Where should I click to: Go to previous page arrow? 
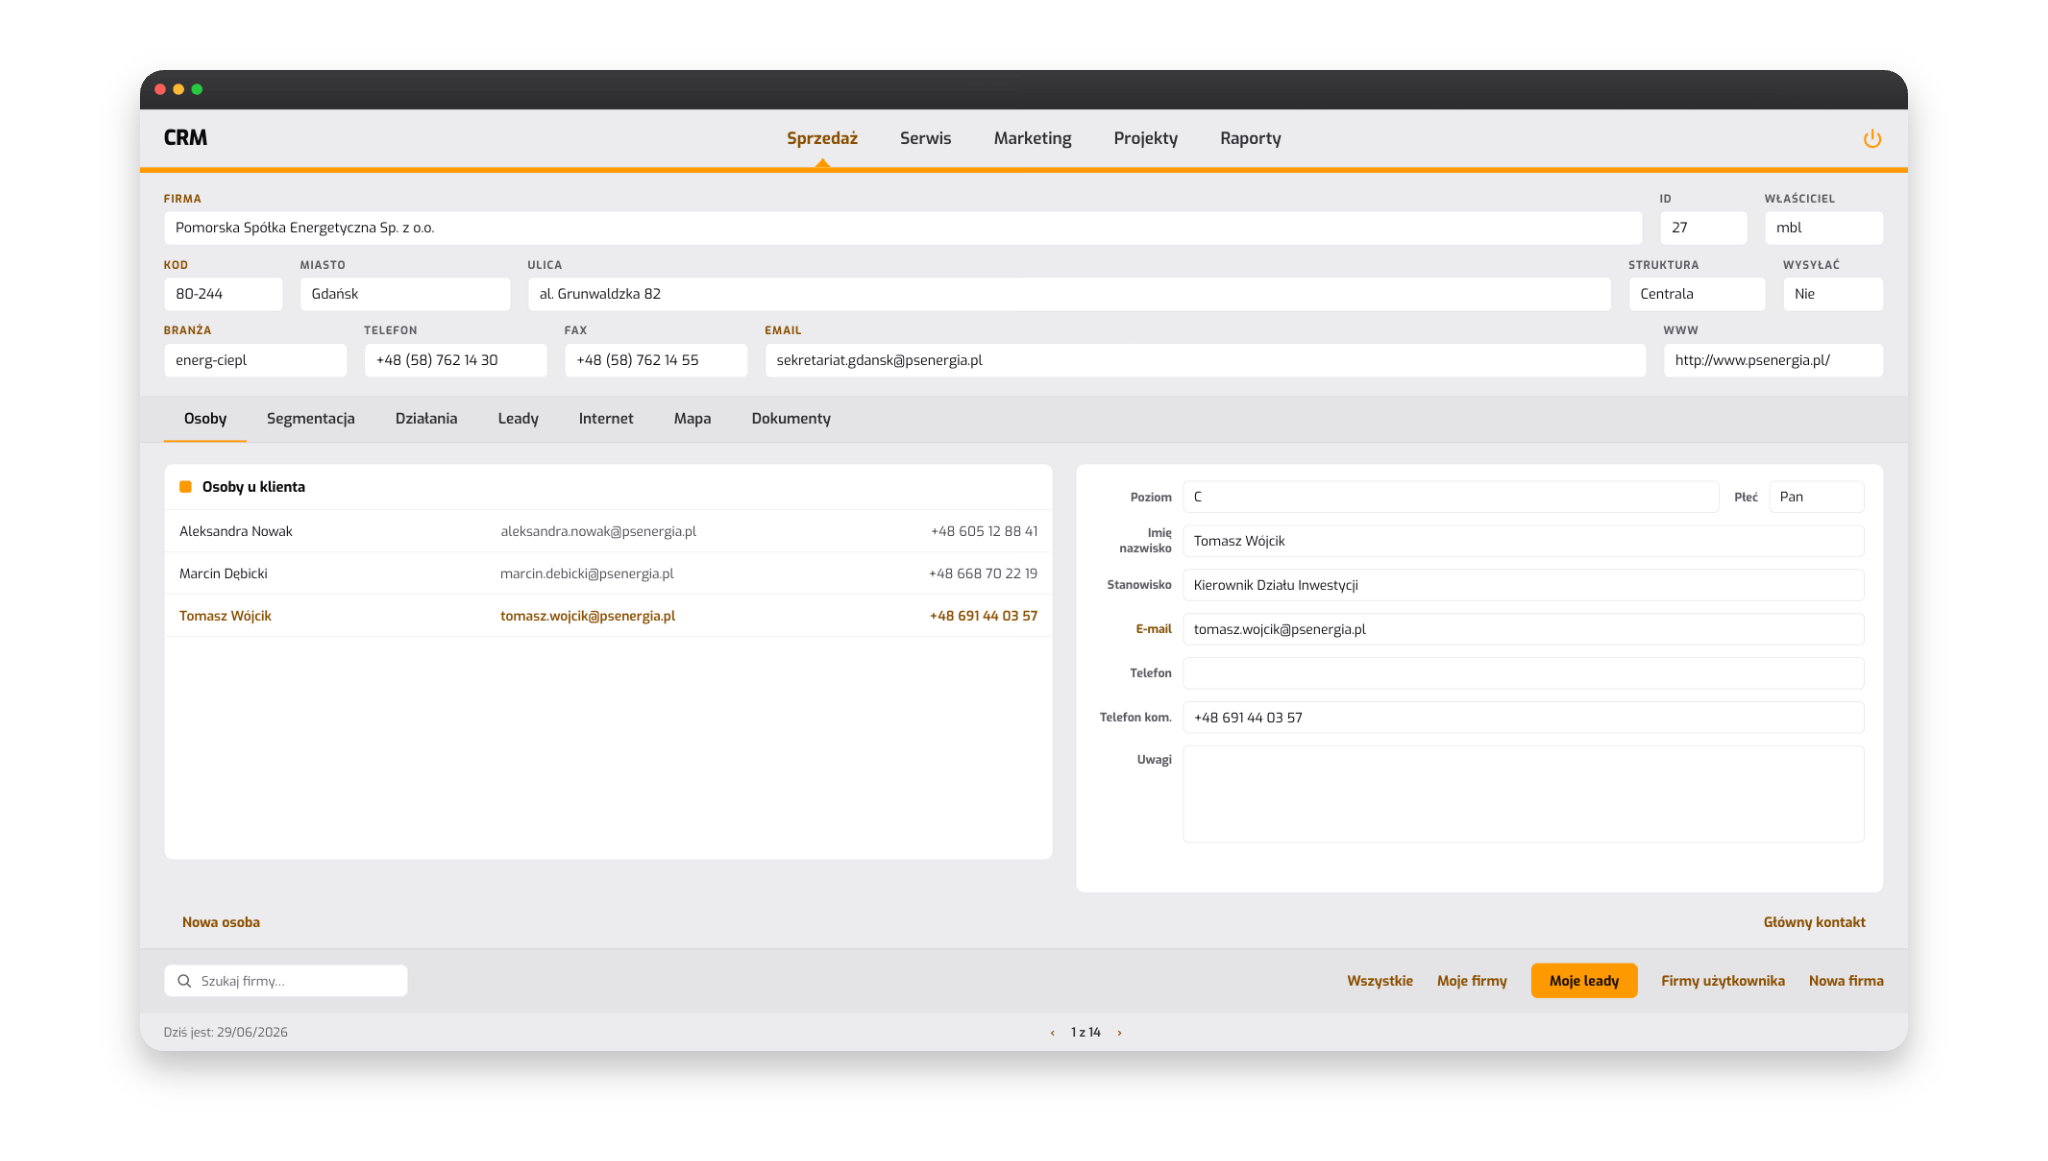tap(1052, 1033)
